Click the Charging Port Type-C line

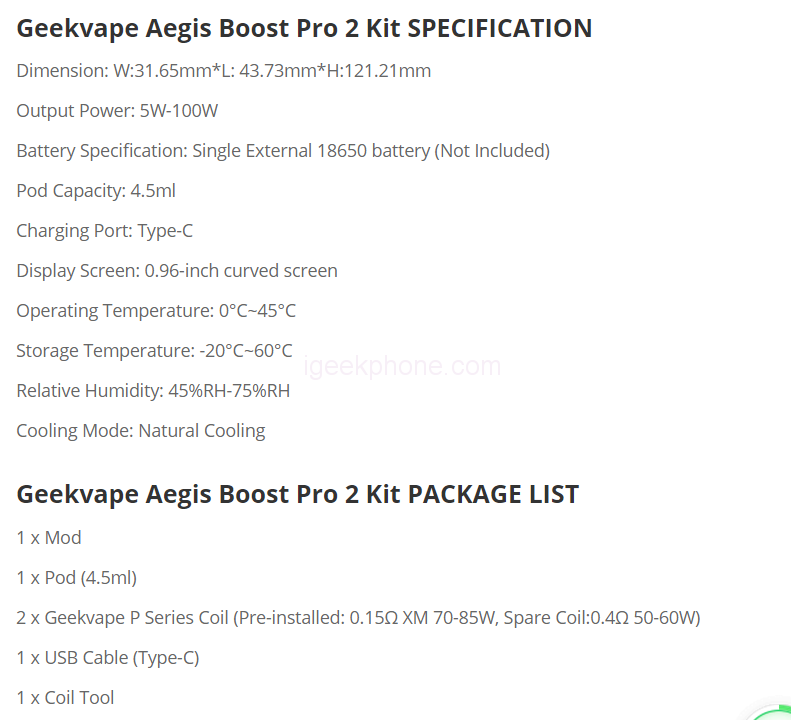point(105,231)
